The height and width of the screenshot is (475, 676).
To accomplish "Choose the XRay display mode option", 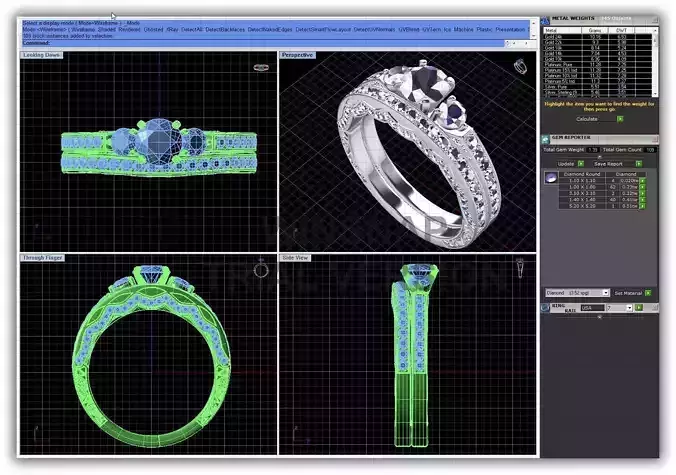I will [172, 30].
